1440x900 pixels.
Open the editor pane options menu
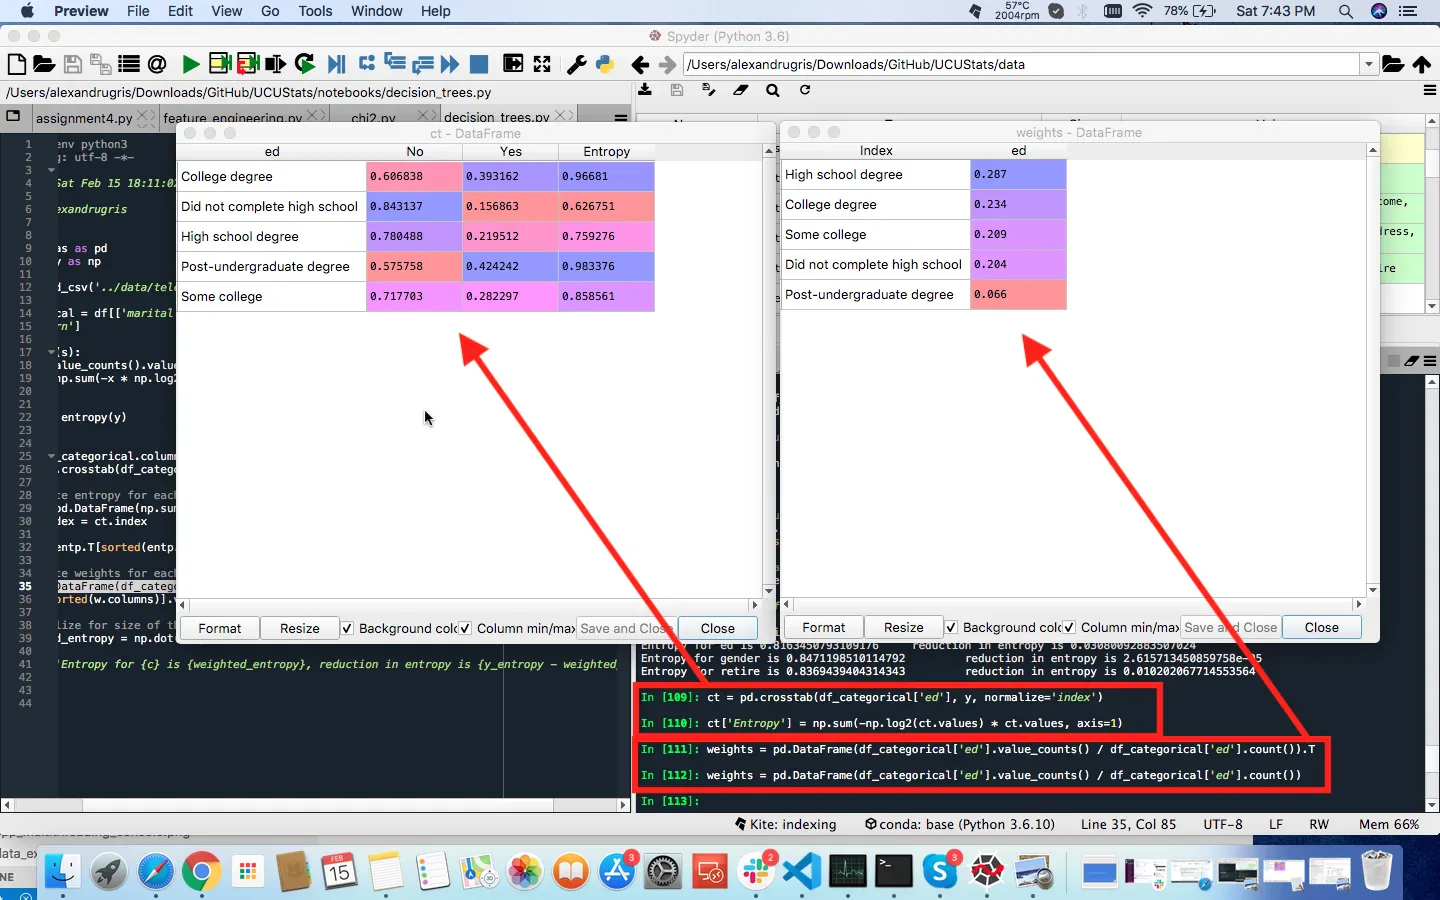[620, 118]
